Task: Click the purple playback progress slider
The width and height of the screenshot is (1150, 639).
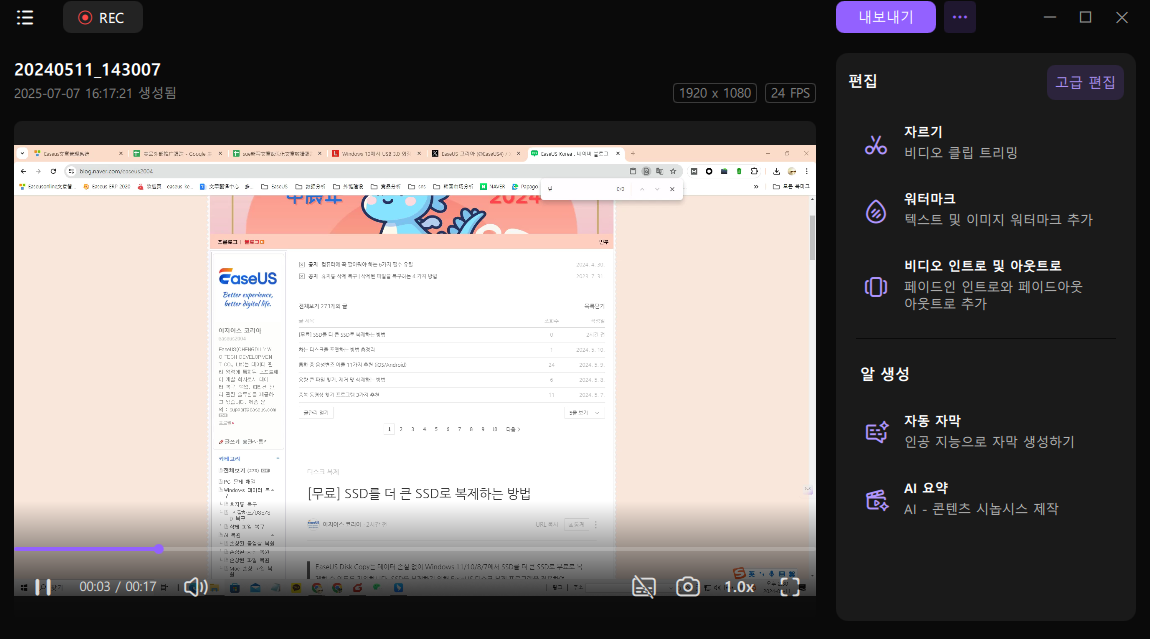Action: 160,548
